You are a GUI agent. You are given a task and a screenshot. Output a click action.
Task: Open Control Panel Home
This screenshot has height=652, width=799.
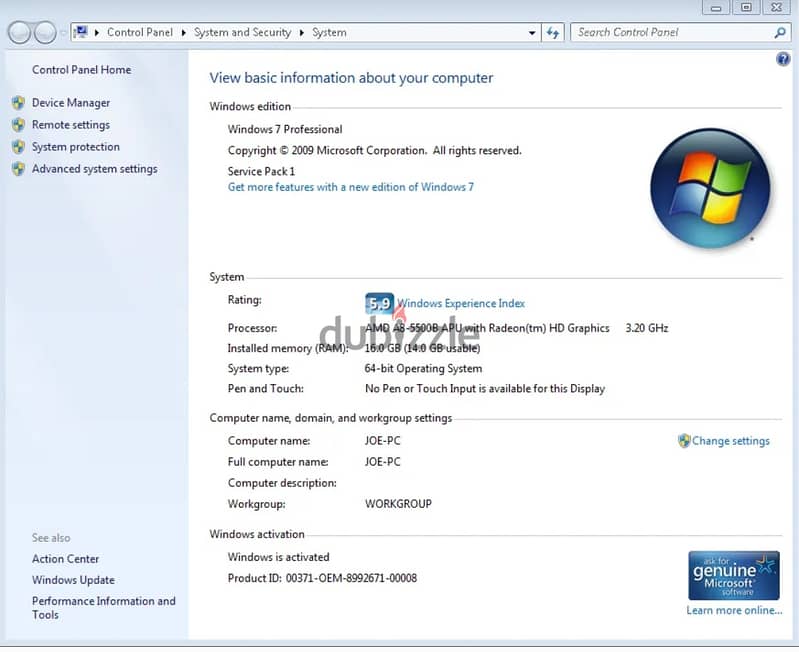coord(82,70)
